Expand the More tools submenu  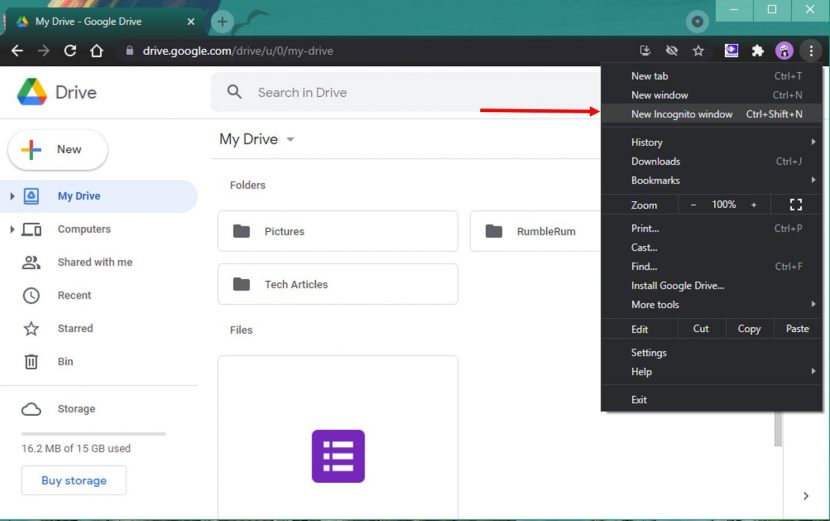coord(712,304)
